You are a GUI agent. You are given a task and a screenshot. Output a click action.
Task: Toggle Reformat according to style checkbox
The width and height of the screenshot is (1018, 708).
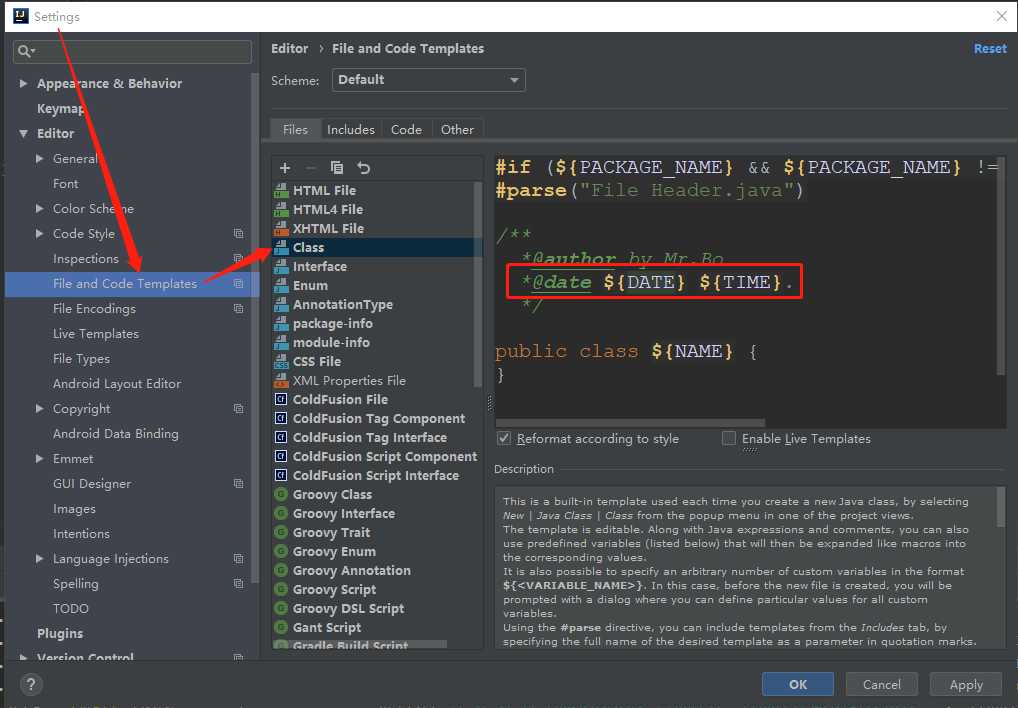(x=504, y=439)
